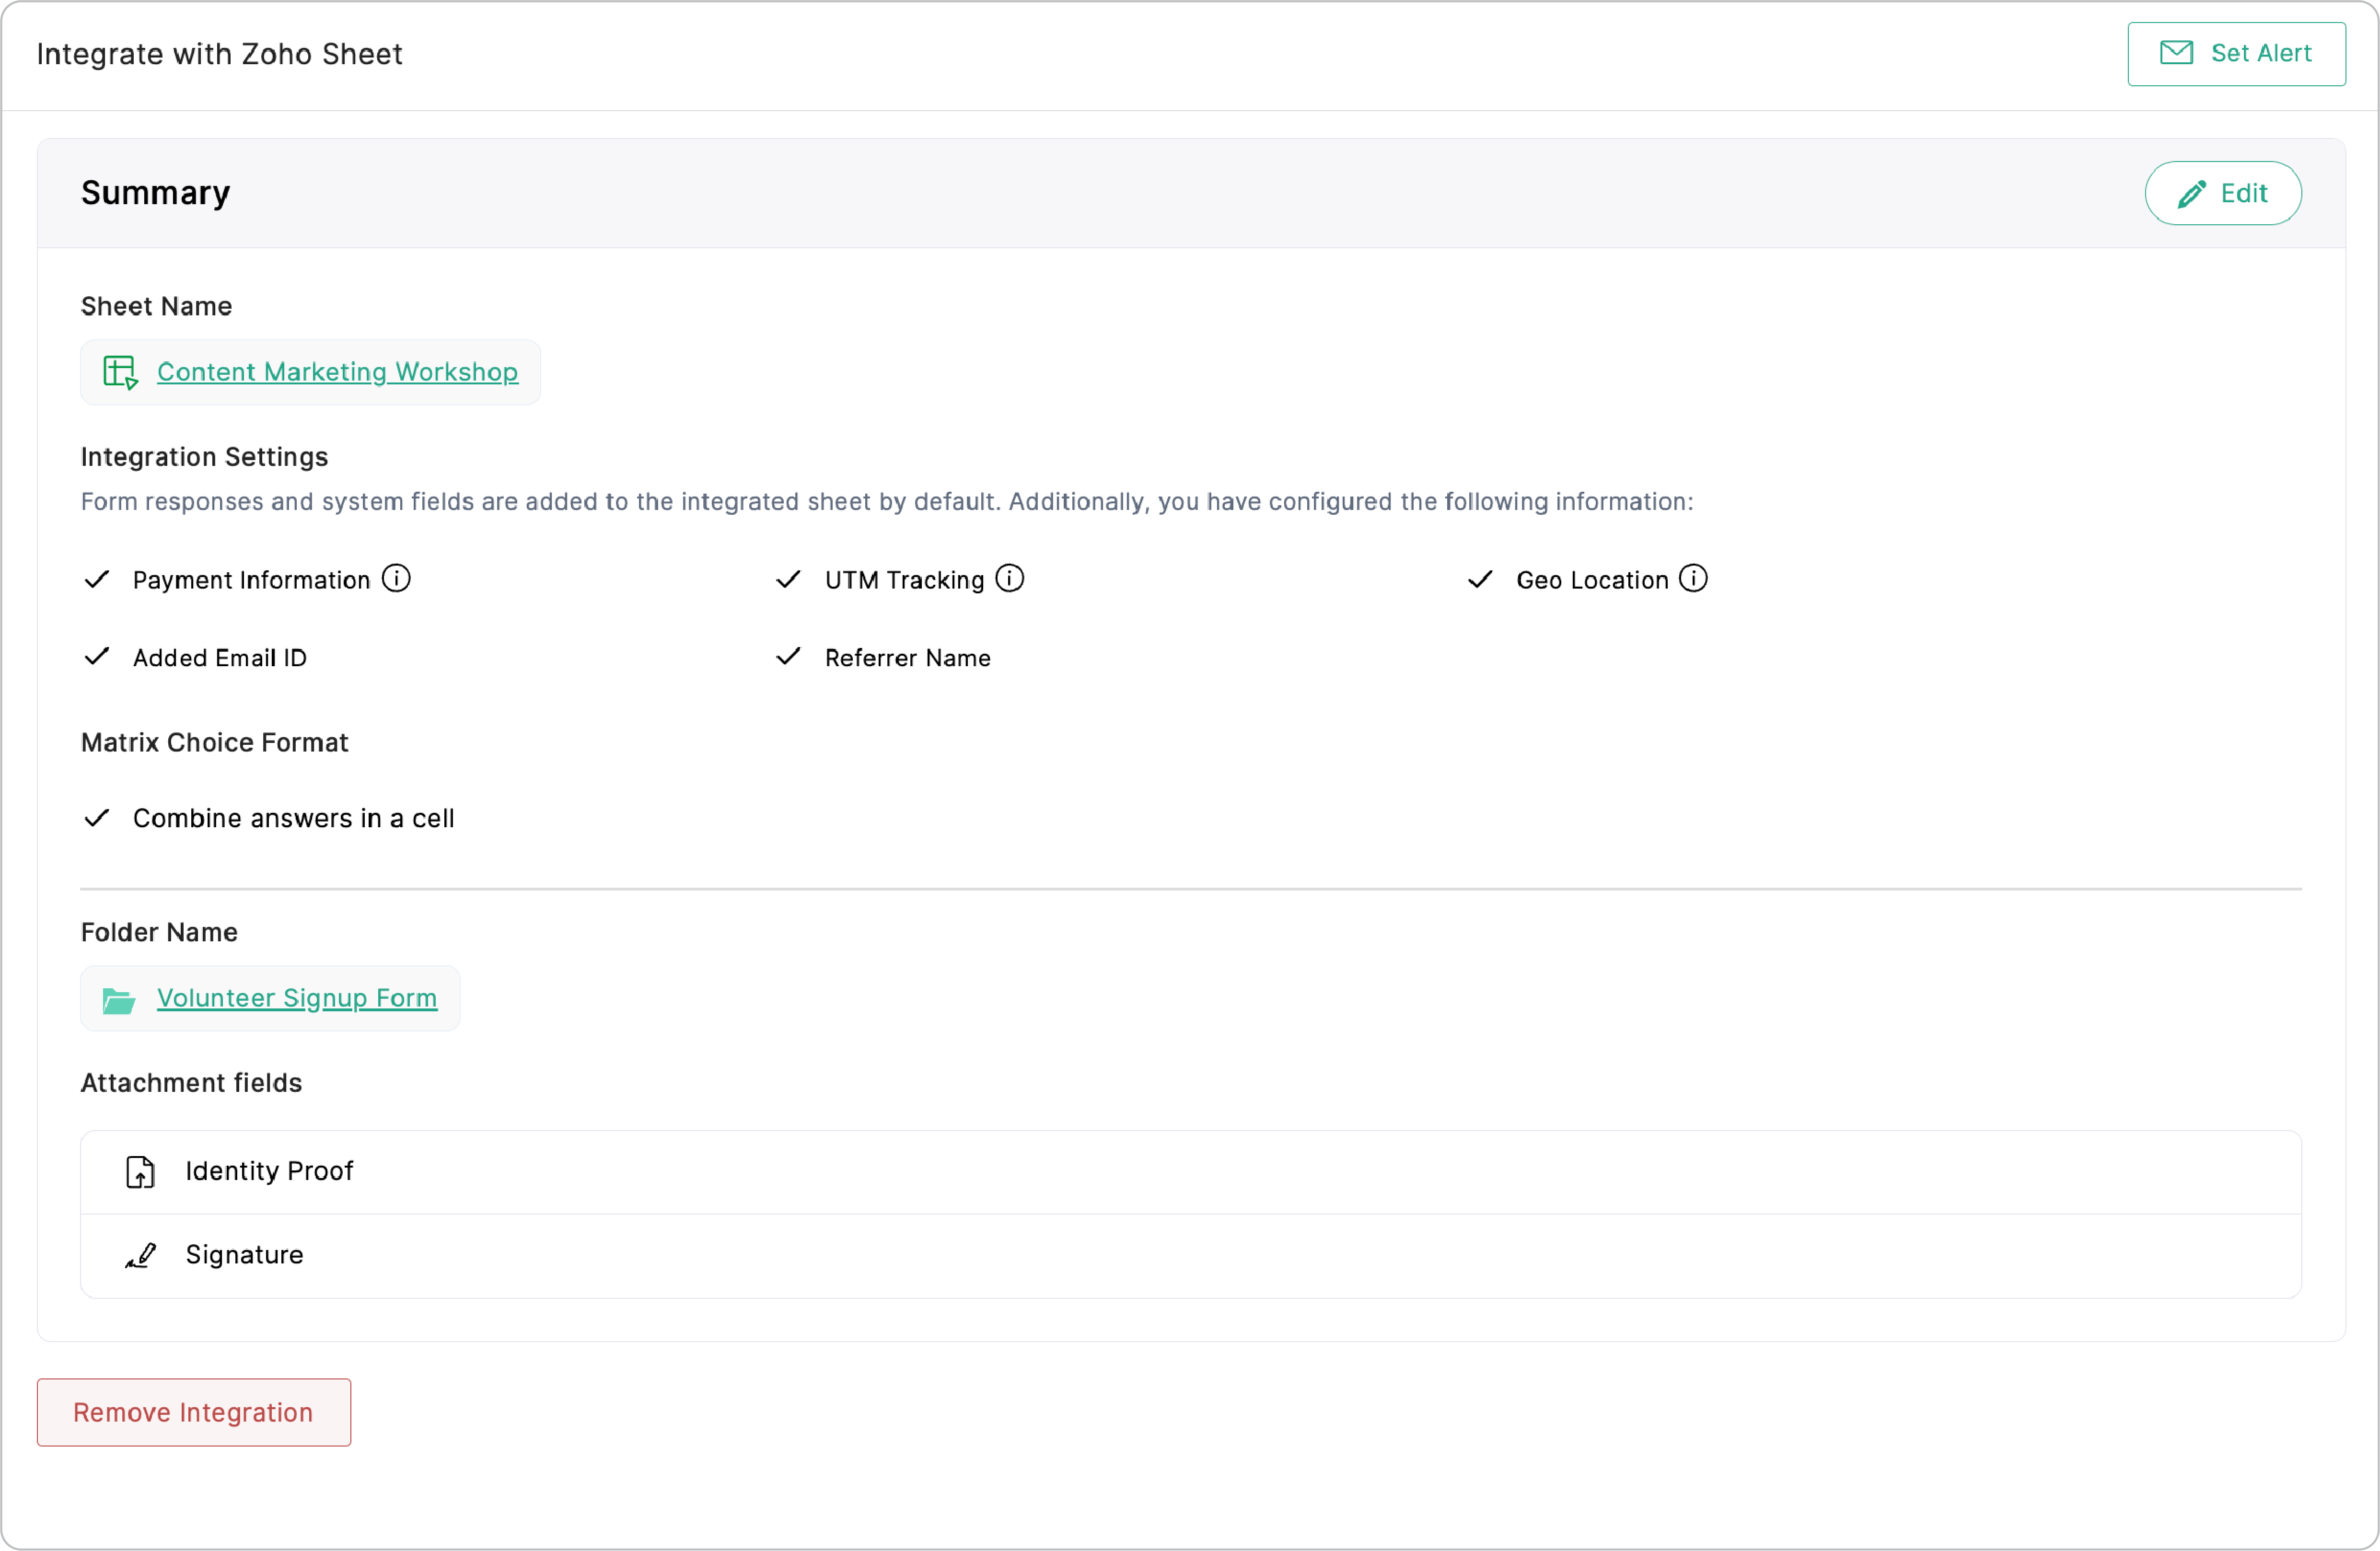Toggle the Referrer Name checkmark

[788, 657]
